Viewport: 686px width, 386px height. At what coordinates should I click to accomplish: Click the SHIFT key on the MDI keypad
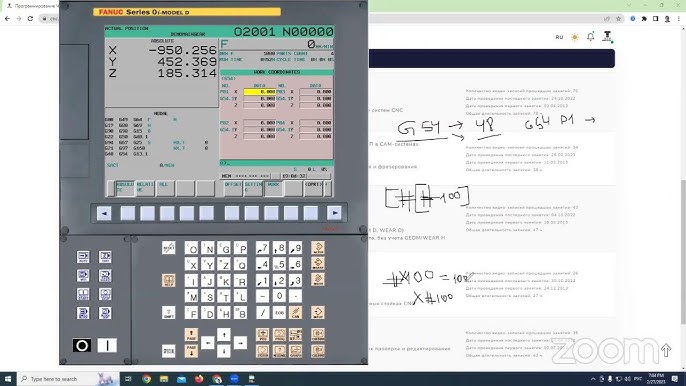(x=168, y=313)
